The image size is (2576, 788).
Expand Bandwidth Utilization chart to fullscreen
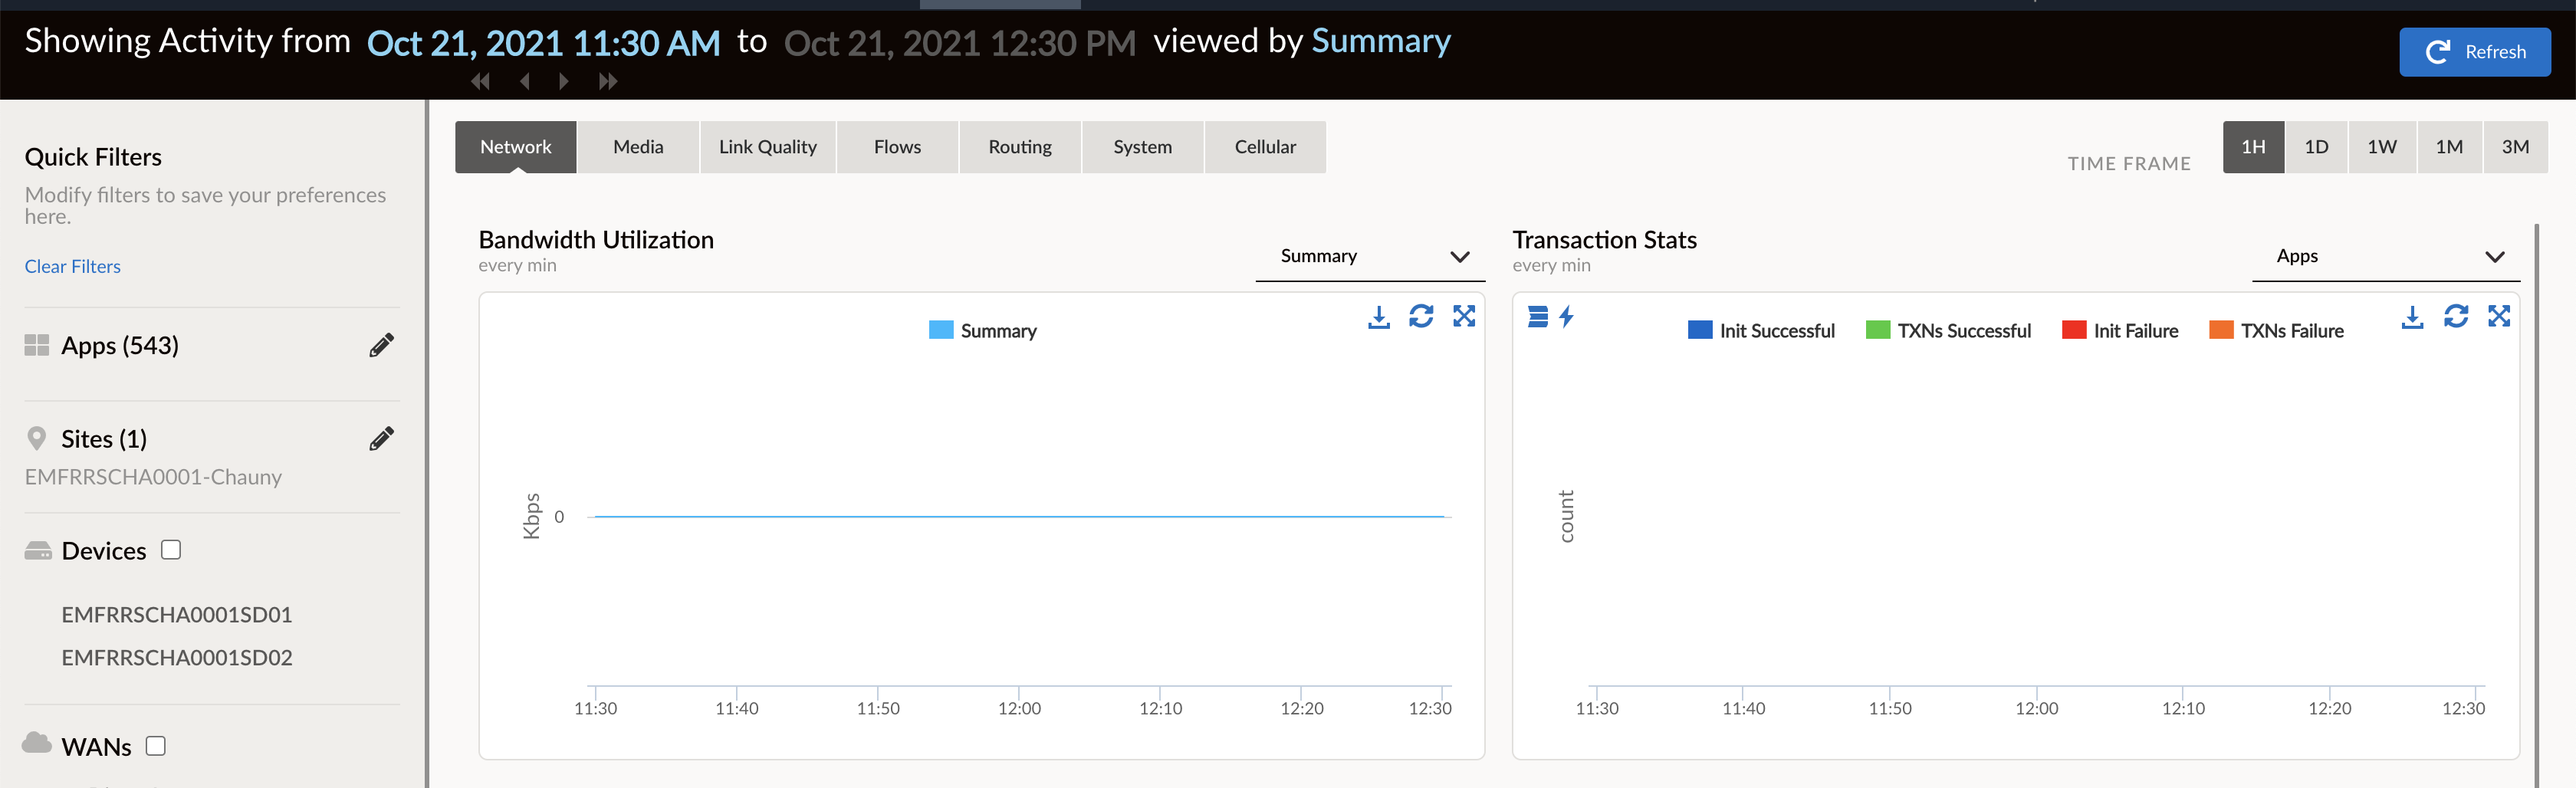[x=1464, y=317]
